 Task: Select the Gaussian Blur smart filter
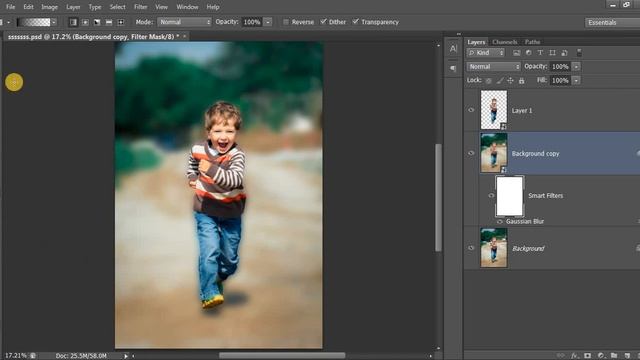point(525,222)
